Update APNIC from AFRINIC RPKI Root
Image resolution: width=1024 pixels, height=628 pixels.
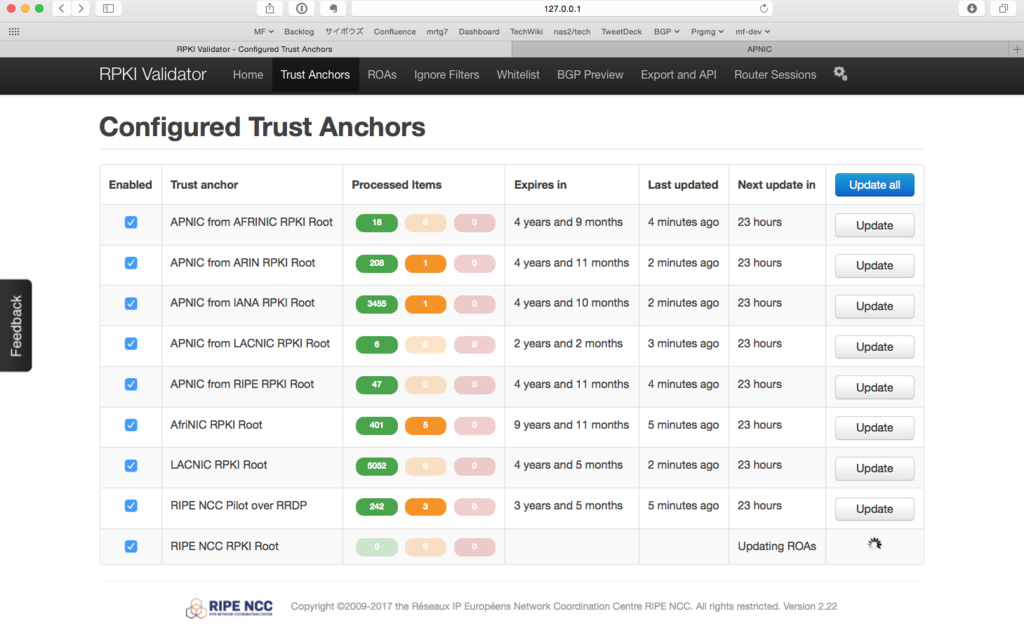click(874, 225)
